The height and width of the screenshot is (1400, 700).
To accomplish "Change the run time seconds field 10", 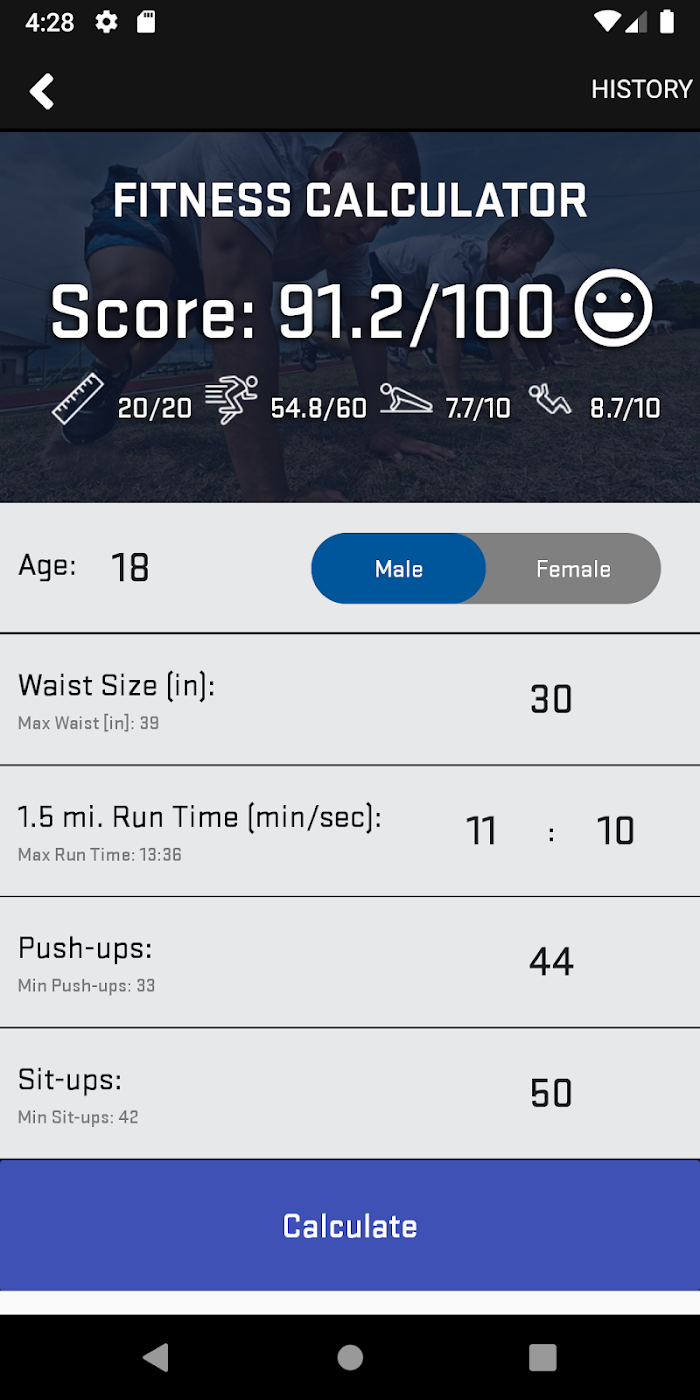I will [x=615, y=831].
